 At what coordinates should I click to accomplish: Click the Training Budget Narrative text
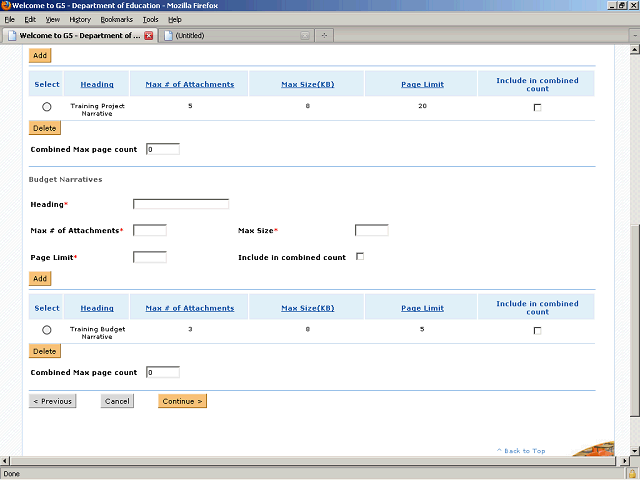point(97,333)
